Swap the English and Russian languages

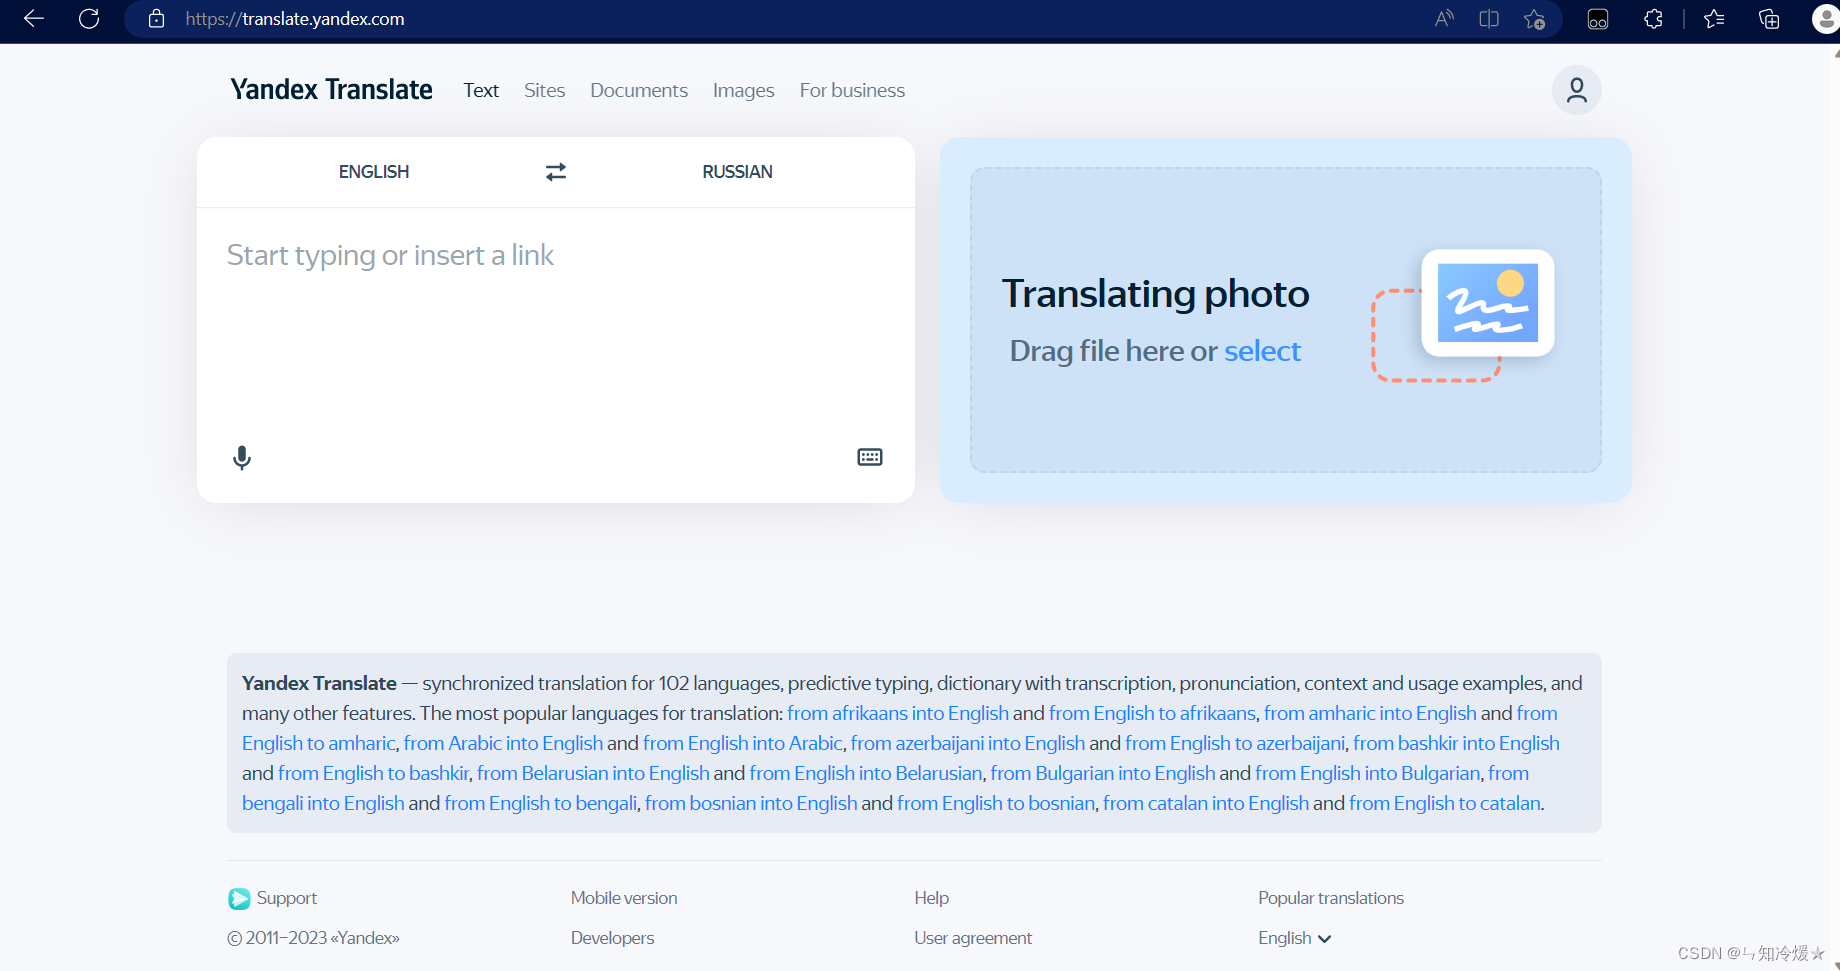(x=556, y=172)
